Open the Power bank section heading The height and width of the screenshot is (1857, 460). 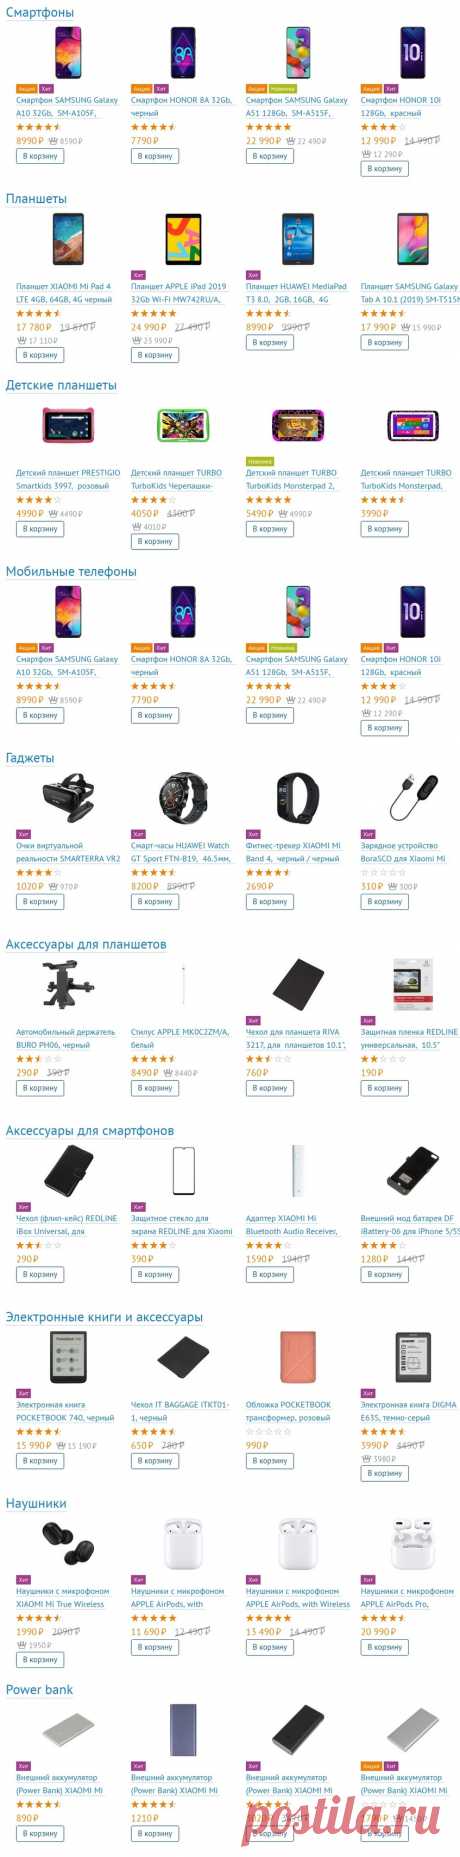pyautogui.click(x=39, y=1690)
